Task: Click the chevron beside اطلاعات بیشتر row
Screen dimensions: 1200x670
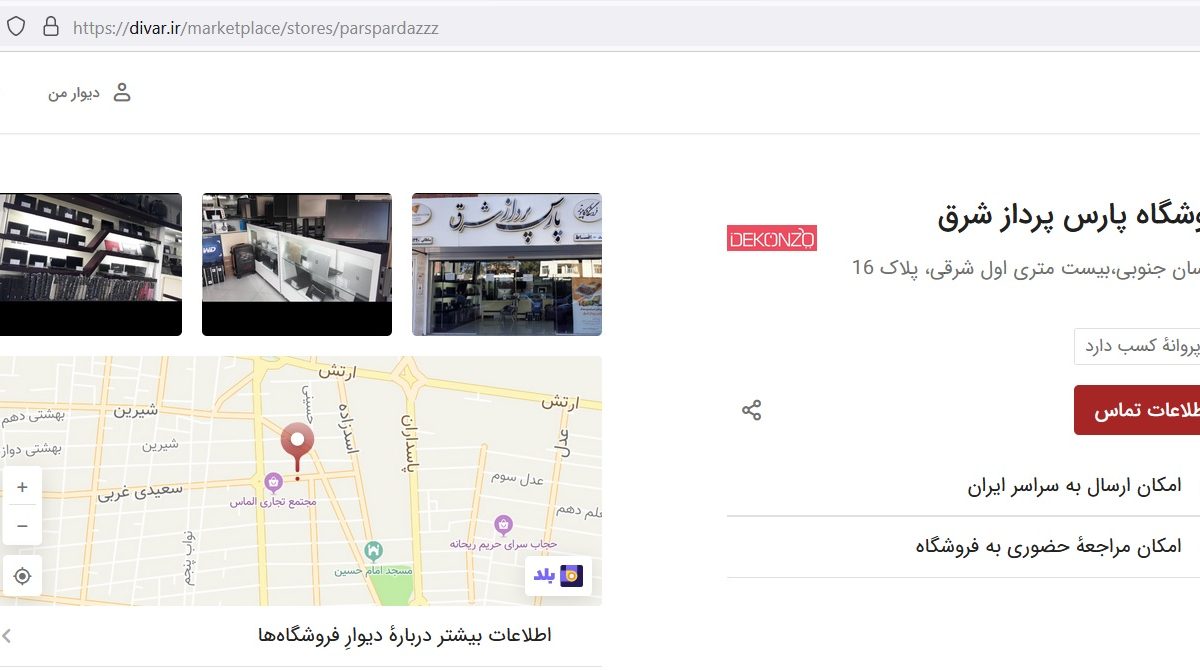Action: pos(6,635)
